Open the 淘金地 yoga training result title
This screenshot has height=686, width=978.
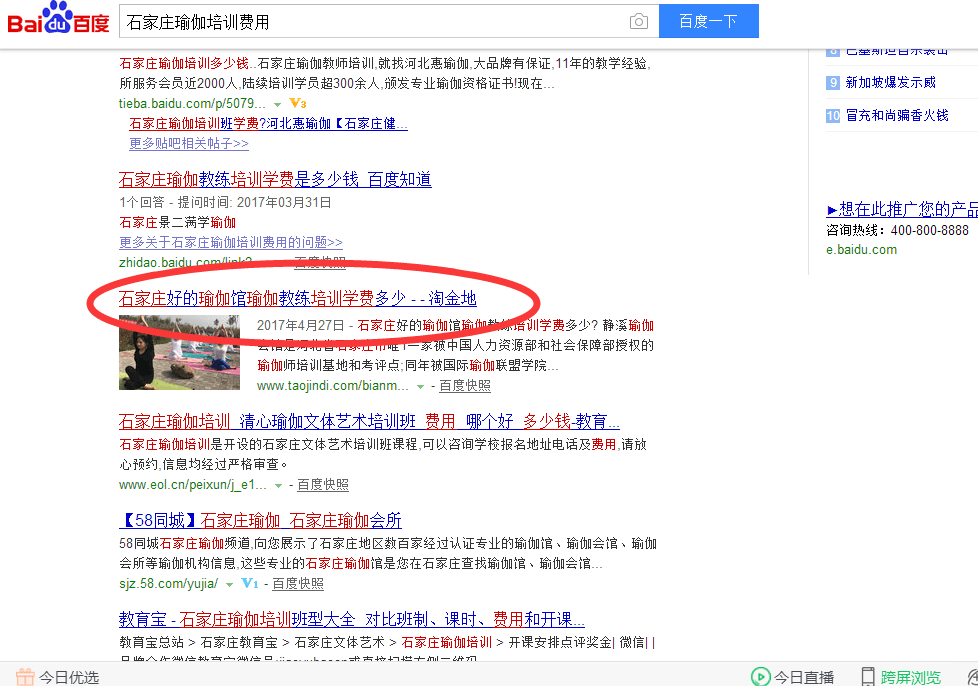tap(298, 299)
